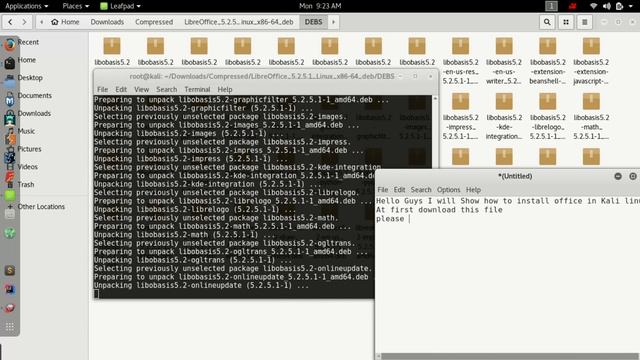Show later path segments with right arrow
This screenshot has width=640, height=360.
point(333,22)
